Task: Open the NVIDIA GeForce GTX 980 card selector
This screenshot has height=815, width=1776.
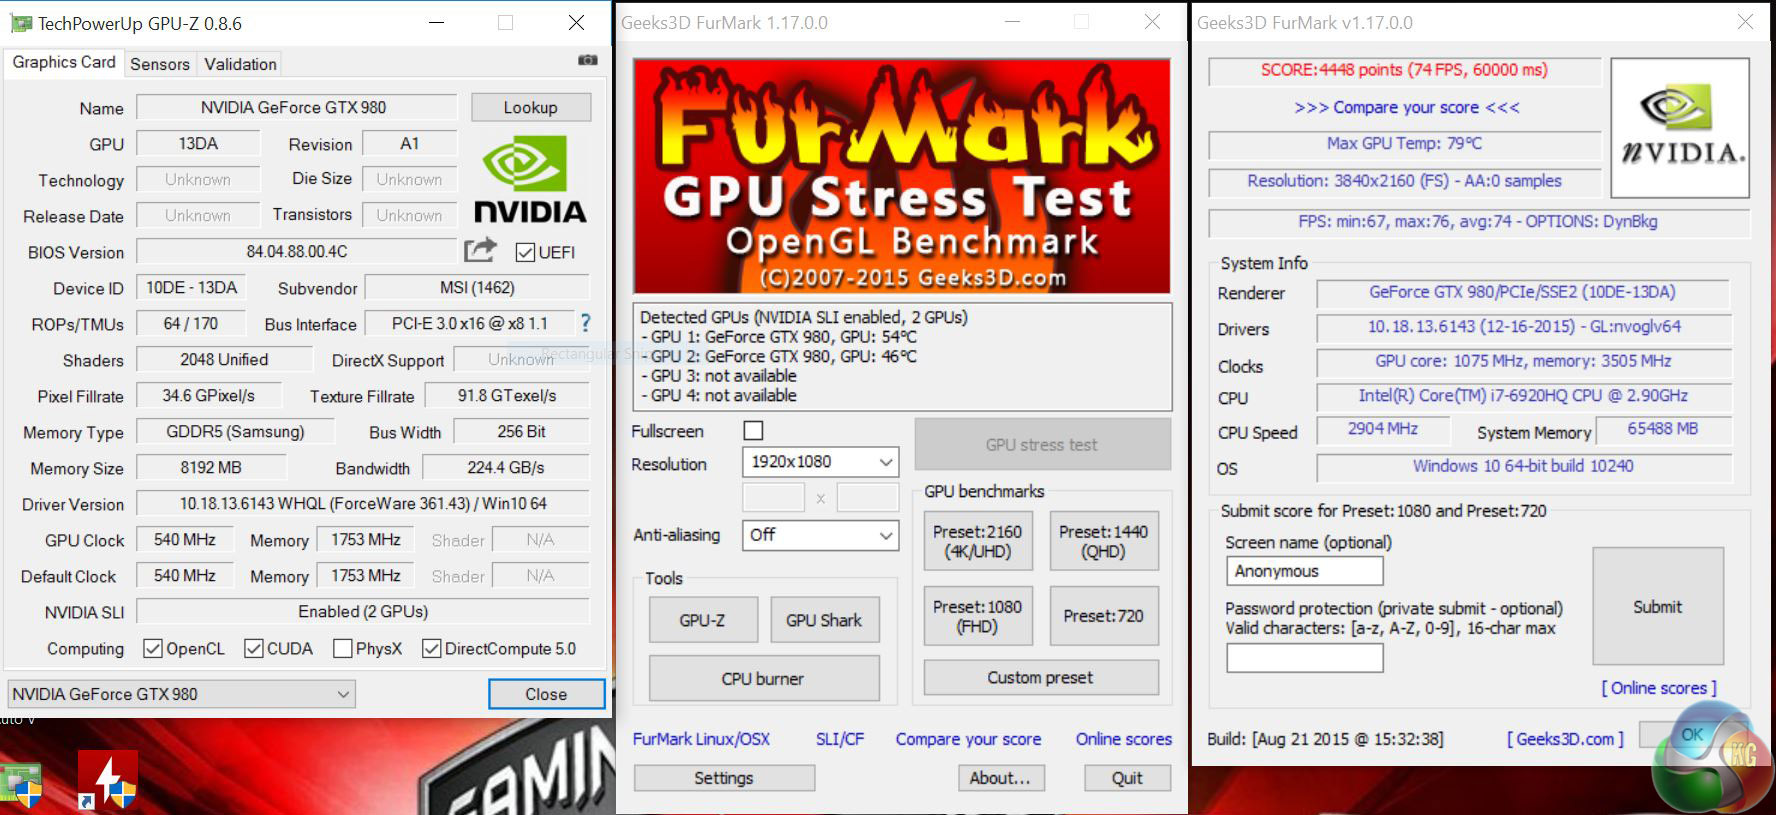Action: 181,694
